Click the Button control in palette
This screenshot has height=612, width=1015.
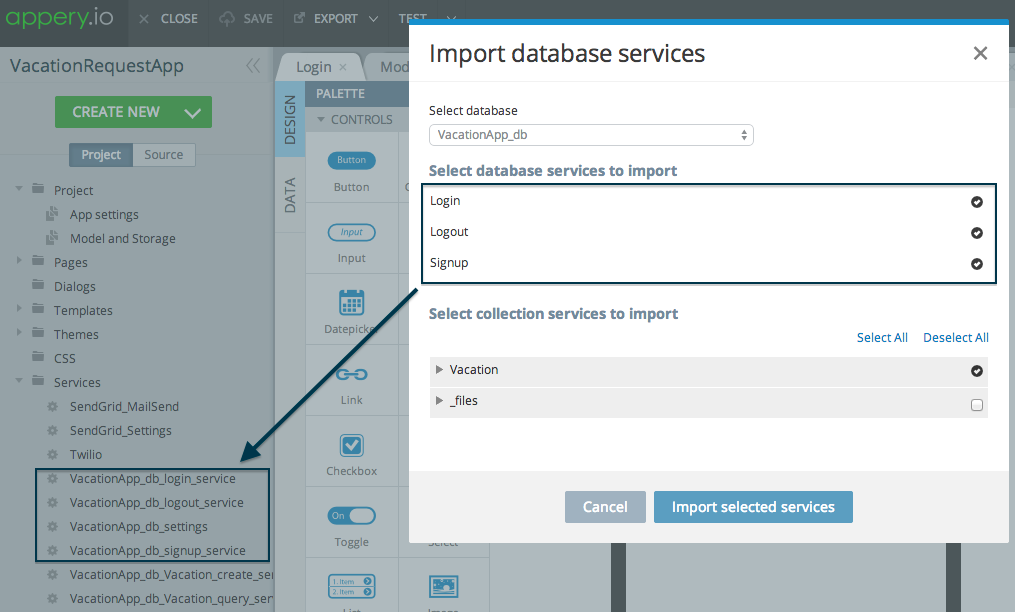[x=351, y=160]
